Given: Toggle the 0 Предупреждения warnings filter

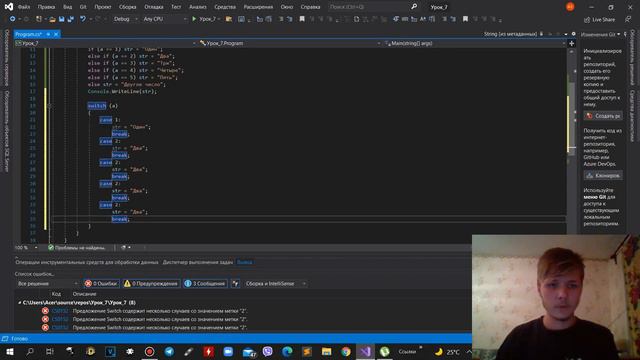Looking at the screenshot, I should click(x=151, y=283).
